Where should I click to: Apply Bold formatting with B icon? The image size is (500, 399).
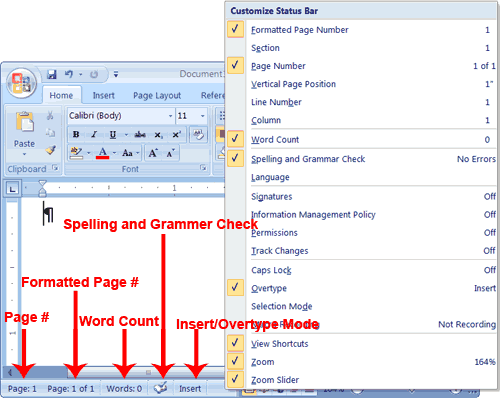click(x=76, y=134)
